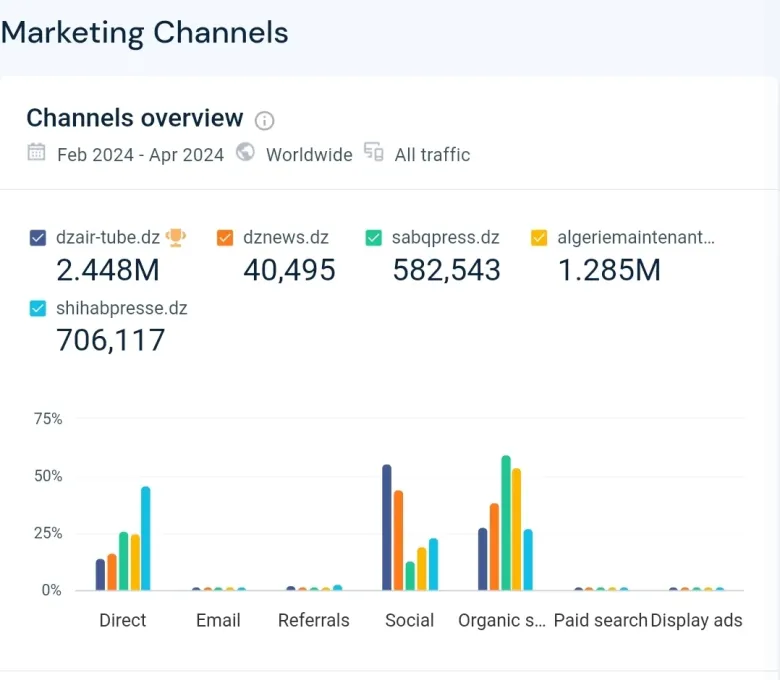Click the green Direct bar for sabqpress.dz

tap(123, 561)
